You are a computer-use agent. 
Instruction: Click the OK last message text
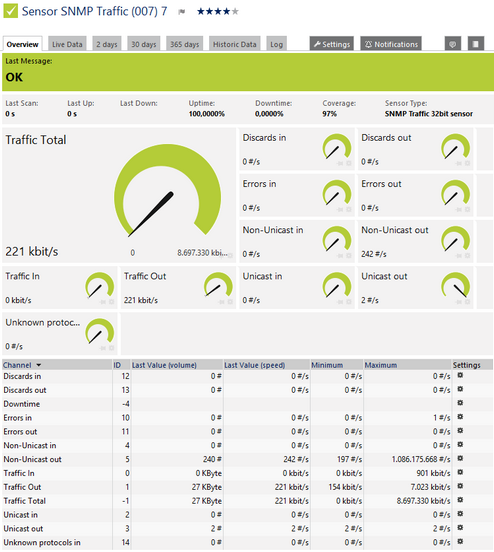tap(14, 77)
